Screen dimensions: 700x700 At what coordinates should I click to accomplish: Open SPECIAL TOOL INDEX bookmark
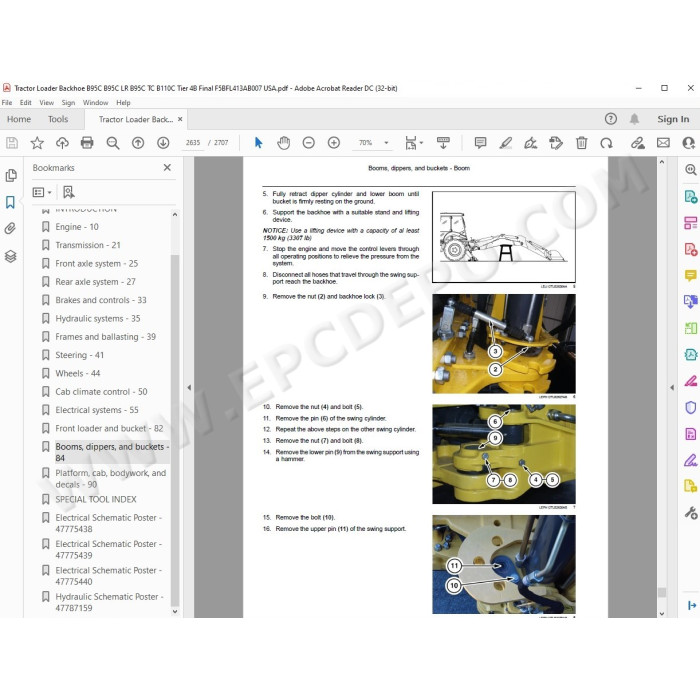pos(96,499)
